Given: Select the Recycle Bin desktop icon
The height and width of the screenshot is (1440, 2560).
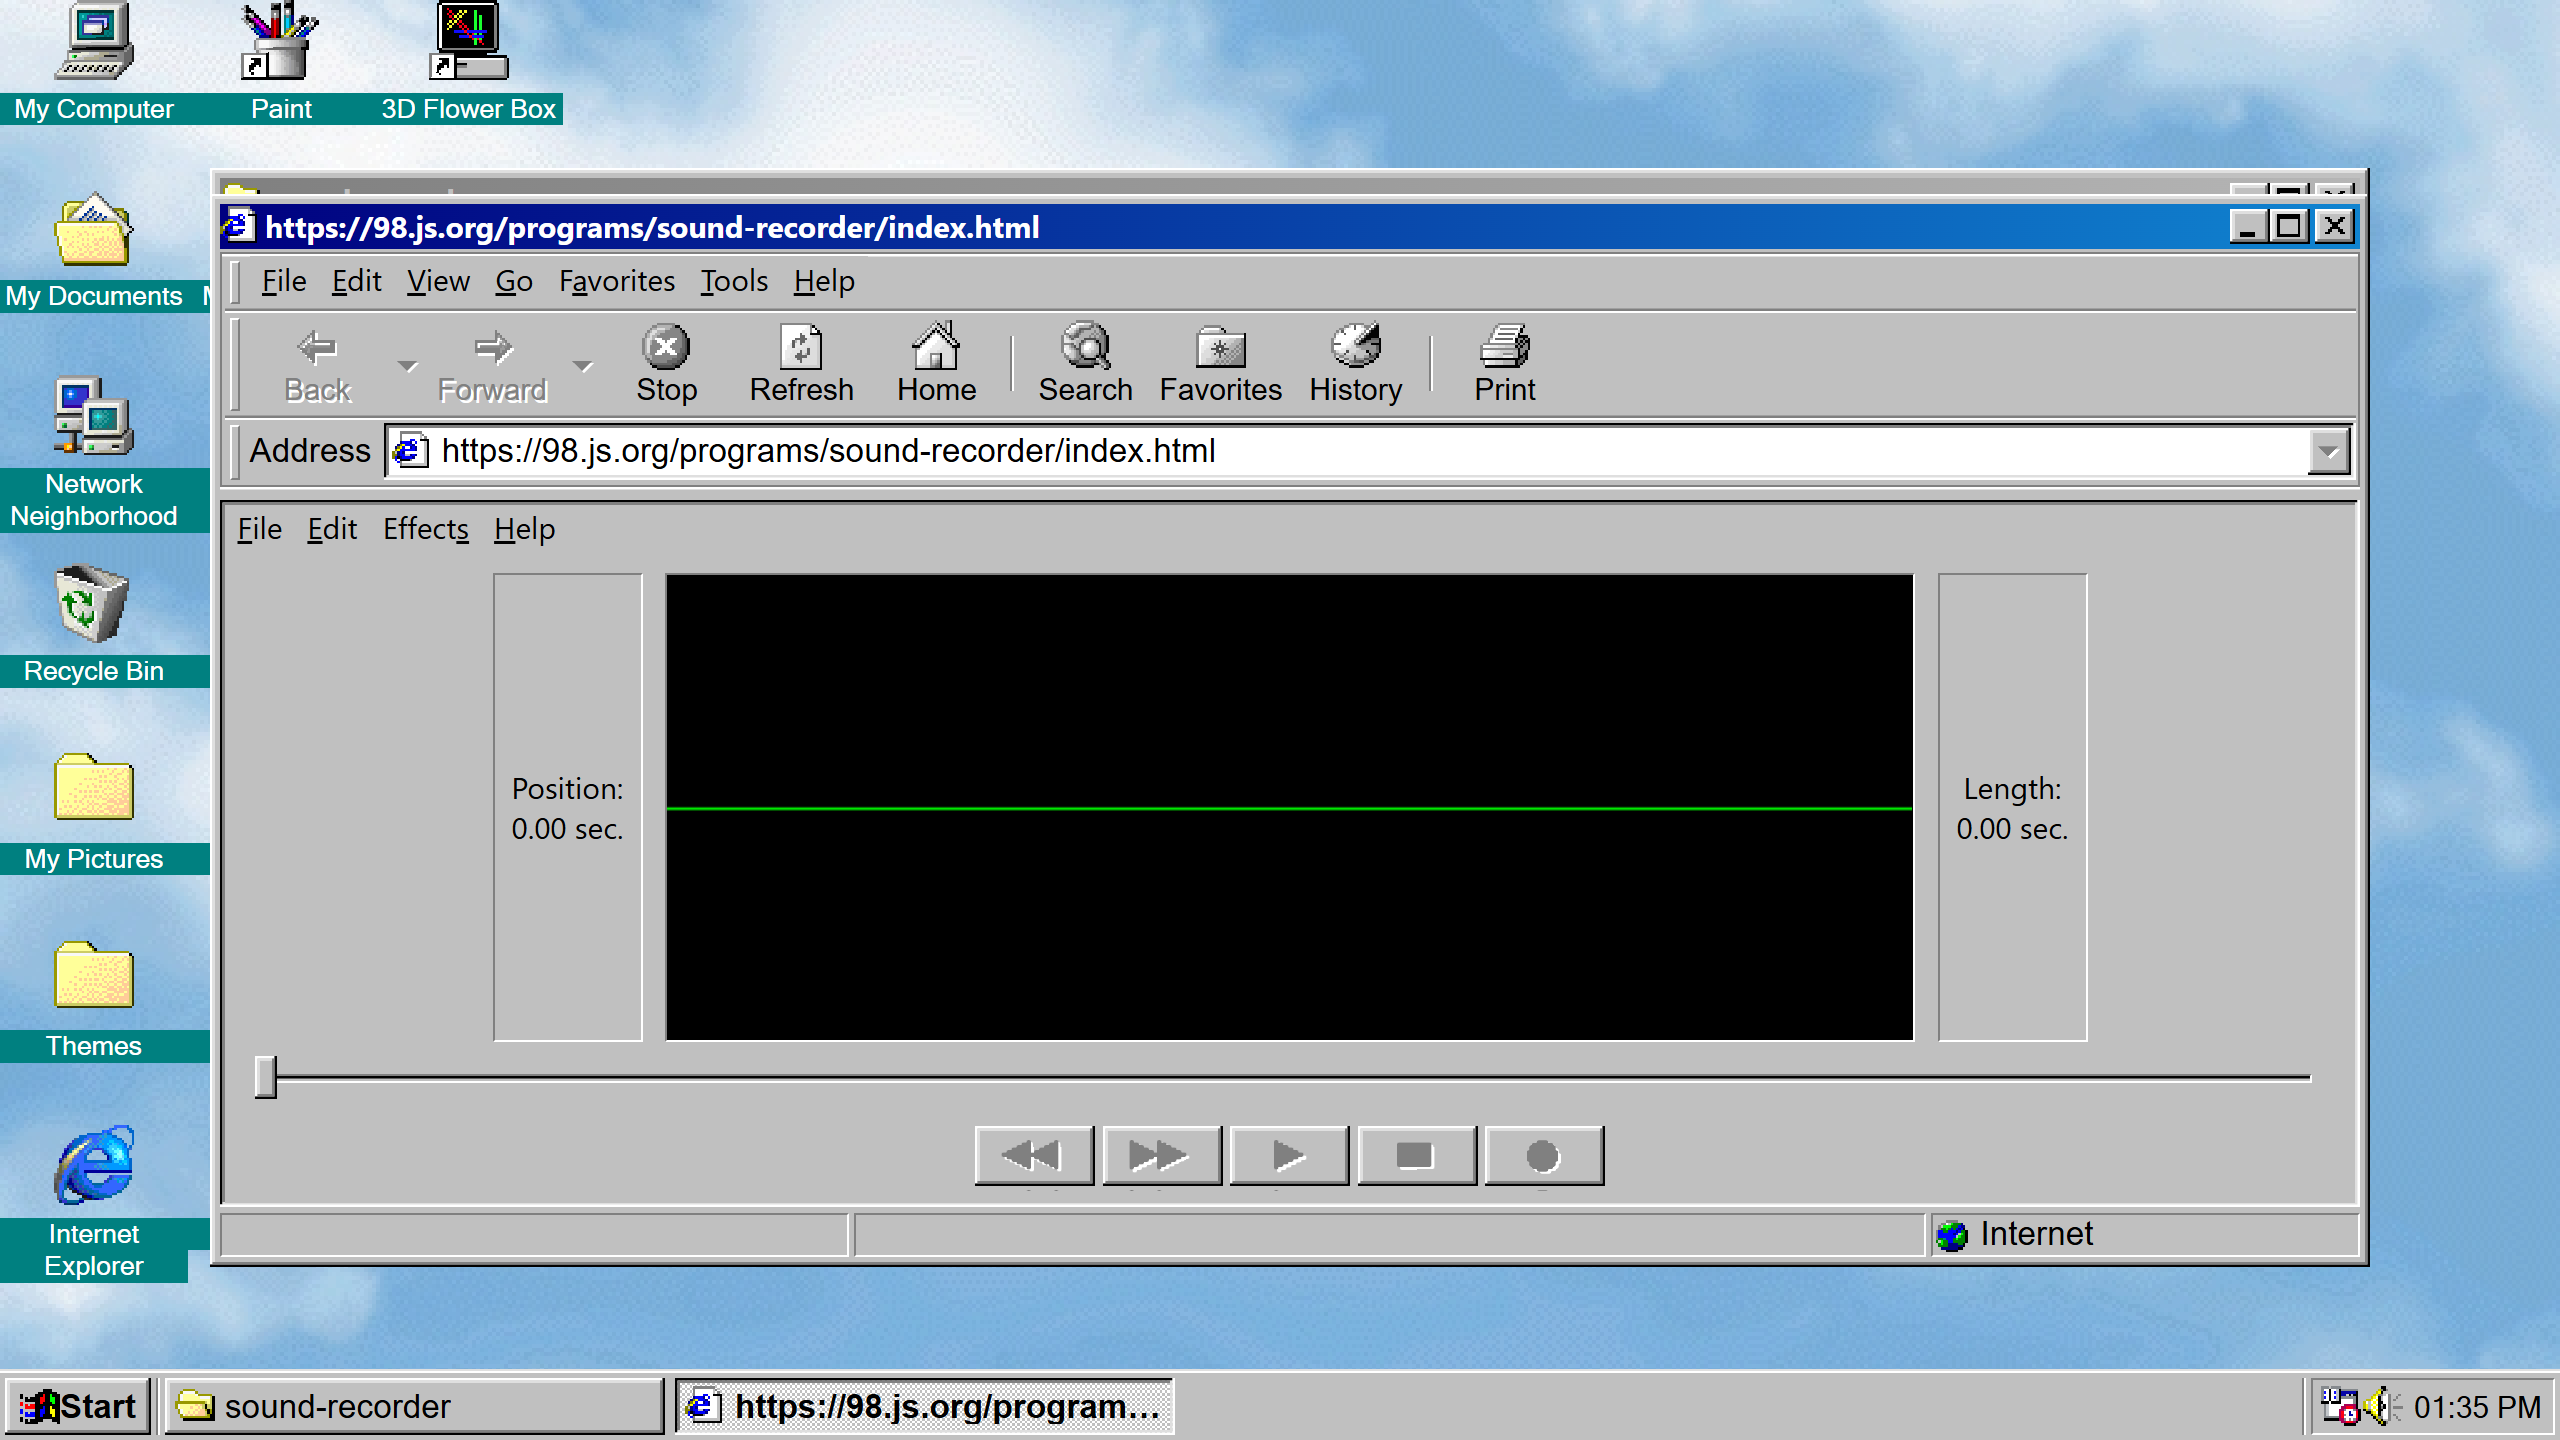Looking at the screenshot, I should coord(94,624).
